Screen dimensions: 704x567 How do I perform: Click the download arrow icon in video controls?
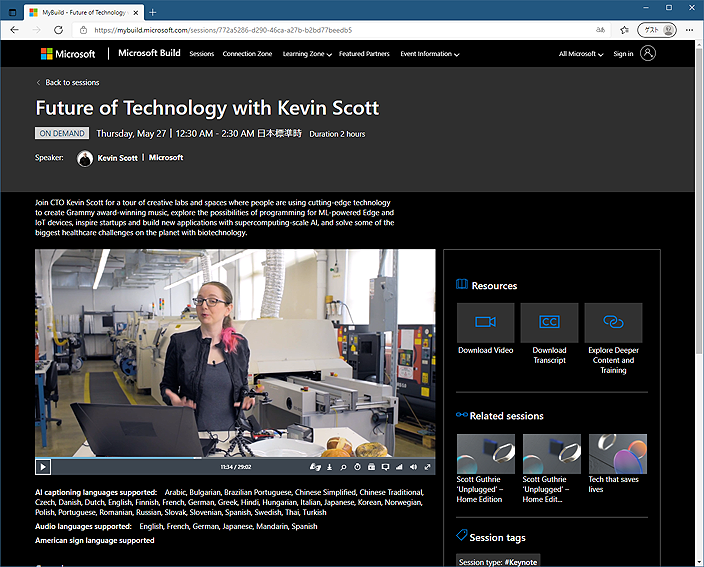329,466
